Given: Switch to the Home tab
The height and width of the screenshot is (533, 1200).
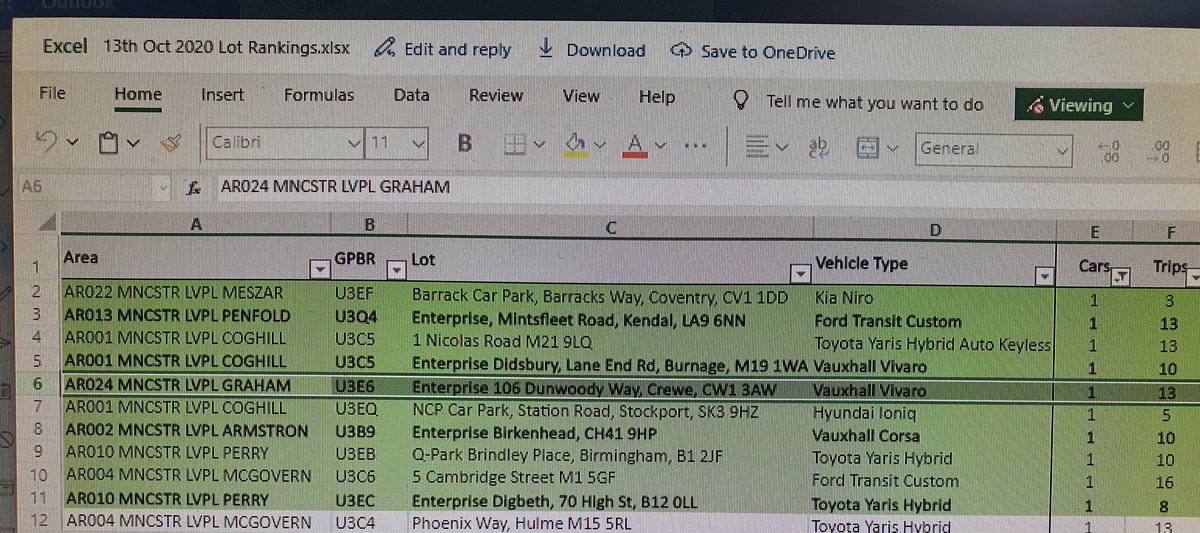Looking at the screenshot, I should point(138,94).
